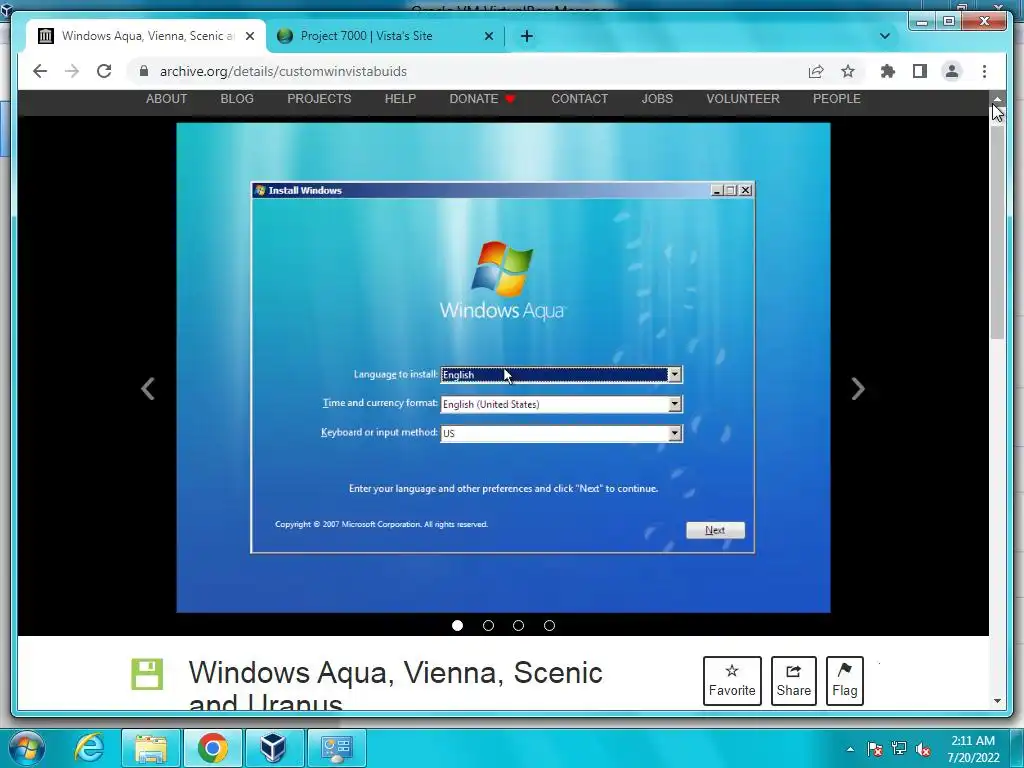Viewport: 1024px width, 768px height.
Task: Click the forward navigation arrow
Action: [72, 71]
